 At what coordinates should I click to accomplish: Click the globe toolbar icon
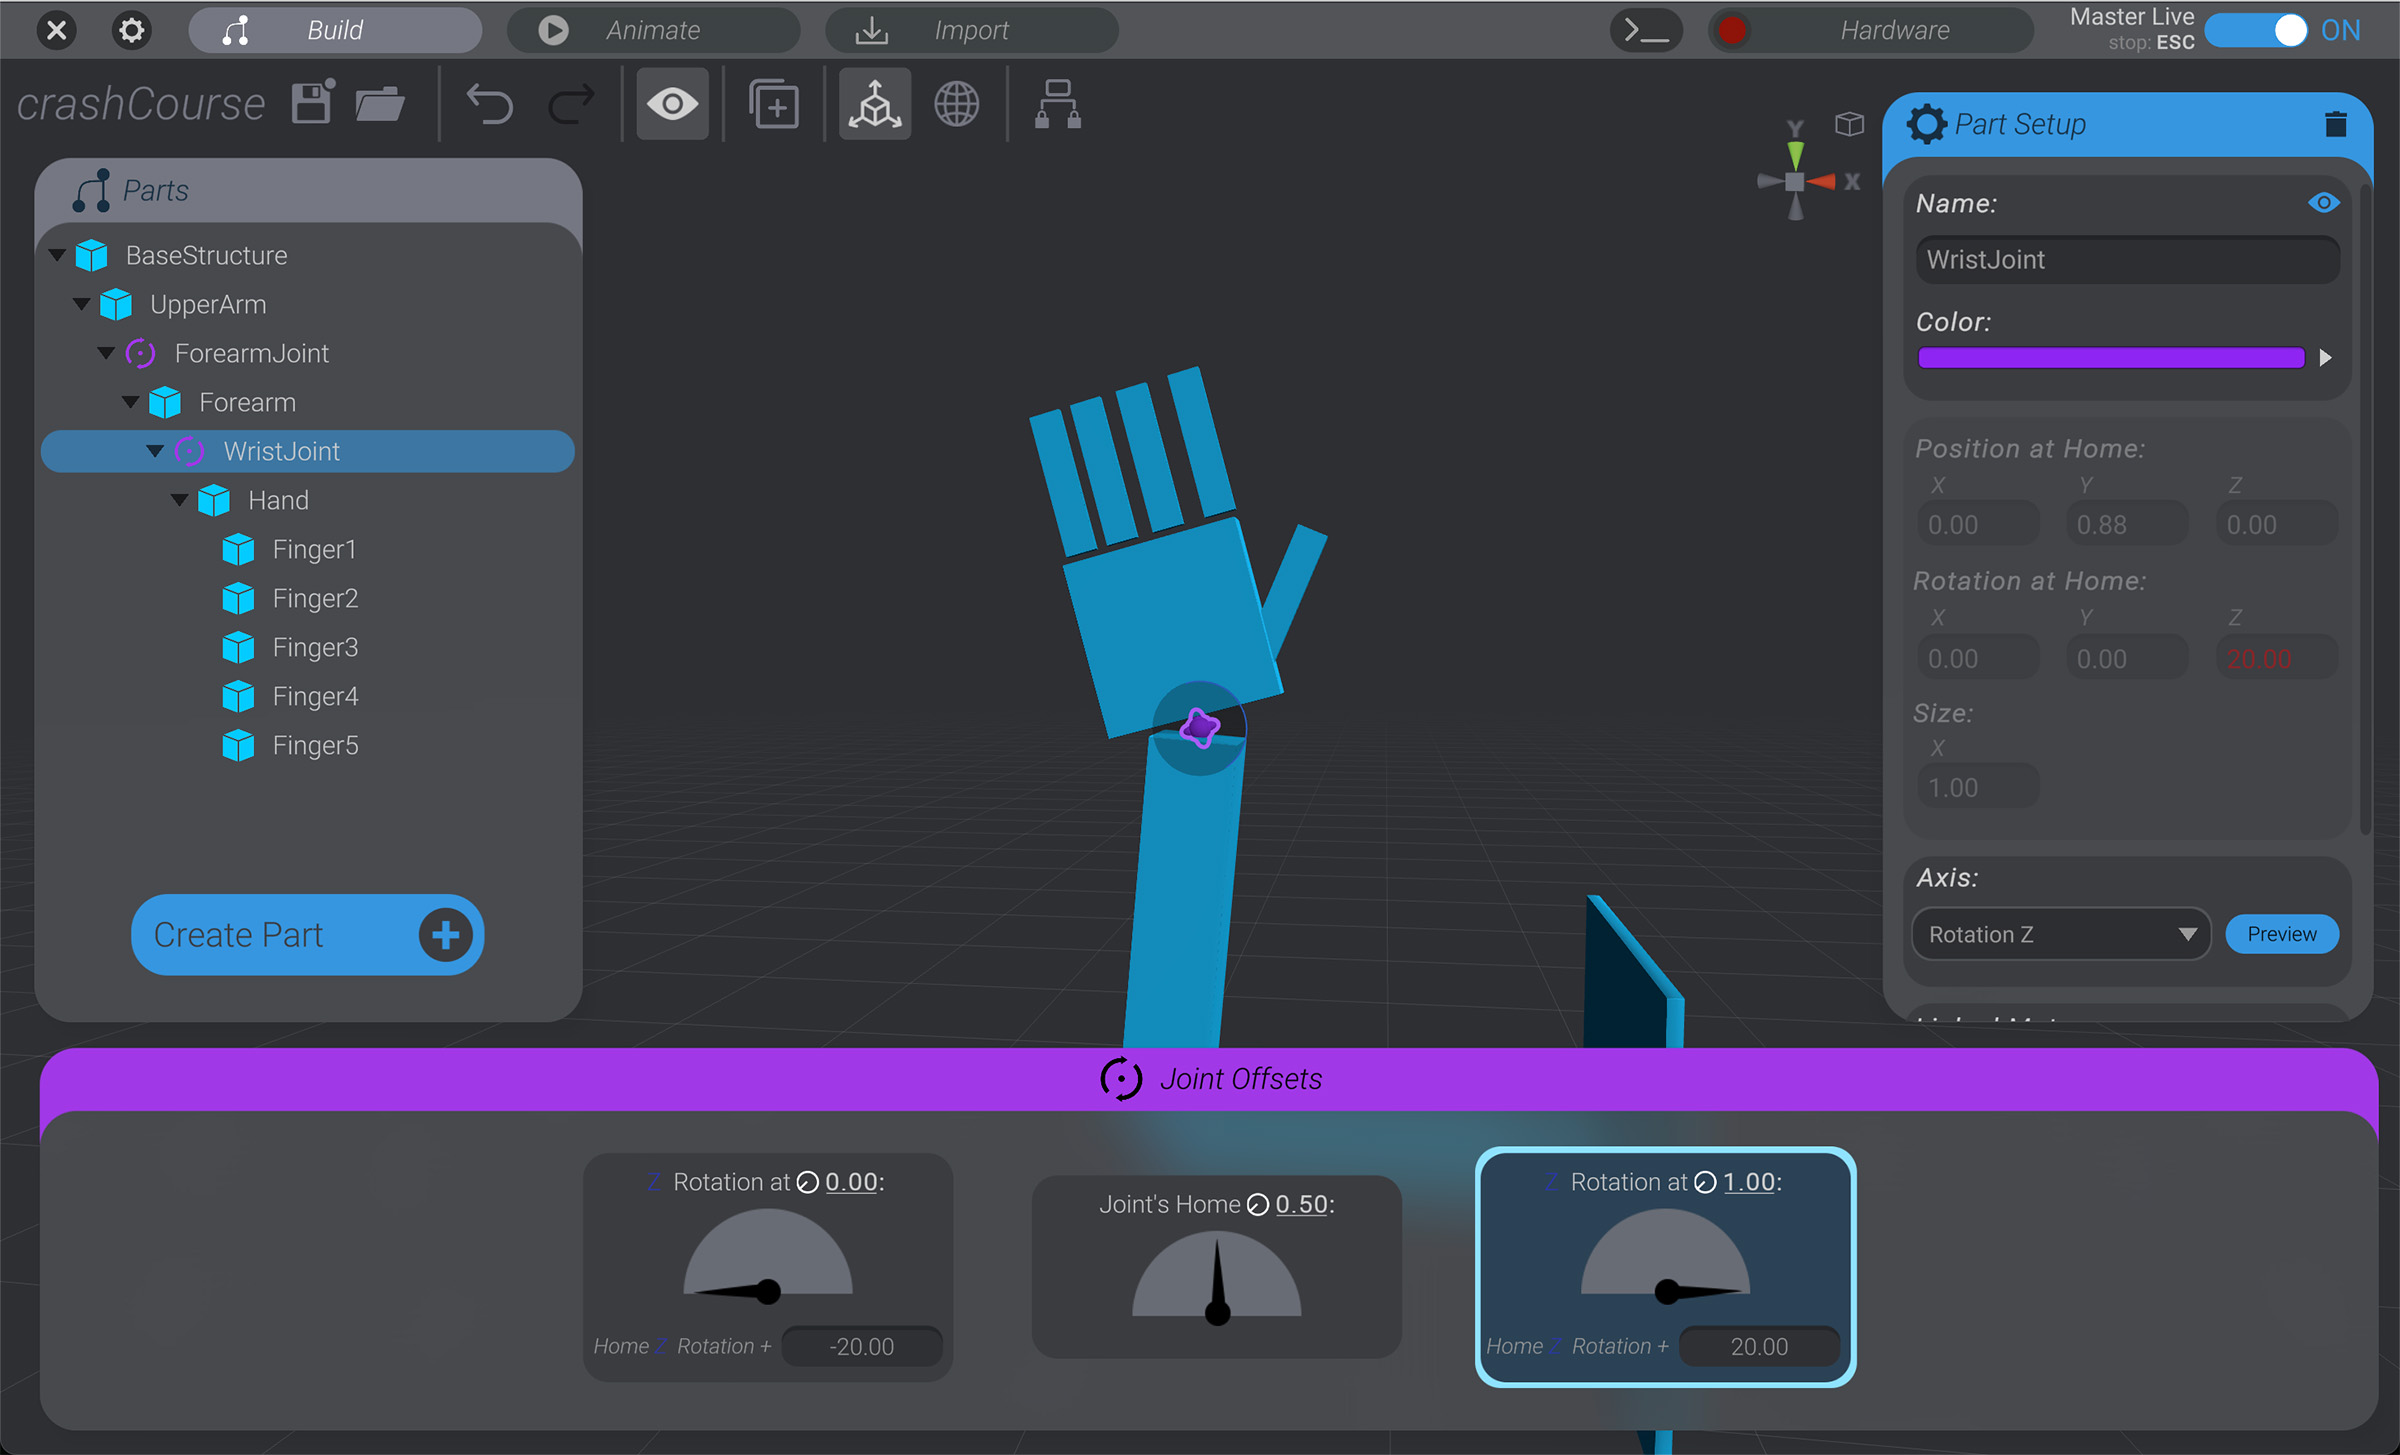(x=958, y=103)
